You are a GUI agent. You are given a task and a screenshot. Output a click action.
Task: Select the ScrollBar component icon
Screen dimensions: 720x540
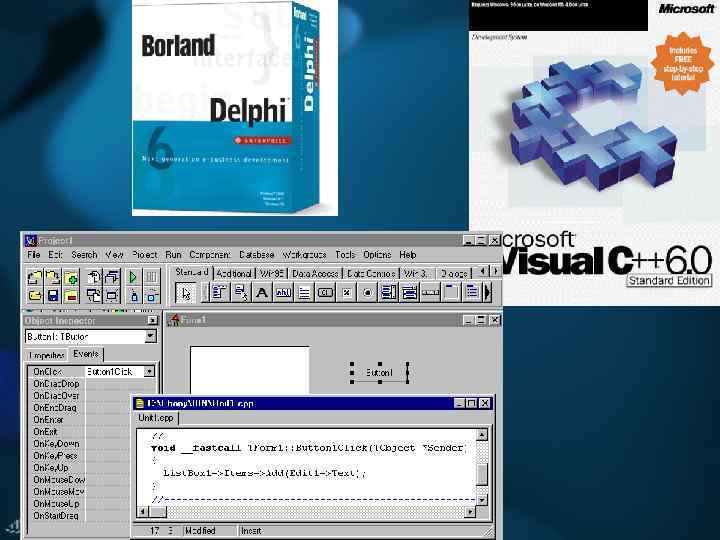[x=431, y=292]
